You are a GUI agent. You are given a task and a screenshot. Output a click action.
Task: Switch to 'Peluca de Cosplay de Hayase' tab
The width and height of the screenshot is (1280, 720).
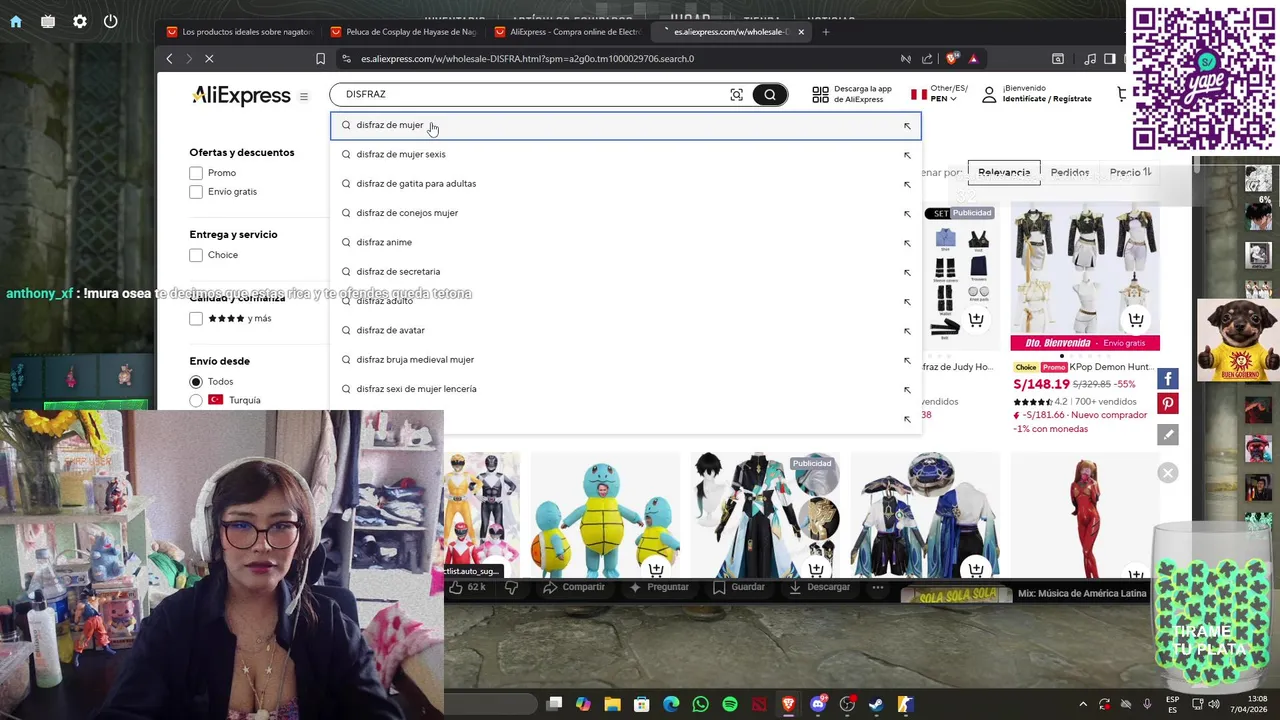(x=403, y=32)
